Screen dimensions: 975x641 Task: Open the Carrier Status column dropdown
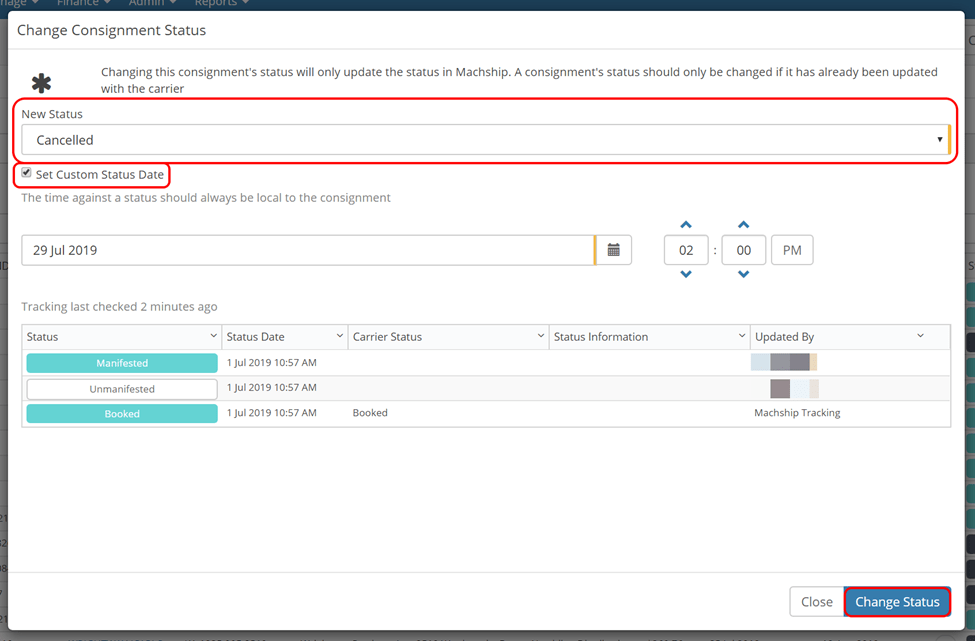540,336
